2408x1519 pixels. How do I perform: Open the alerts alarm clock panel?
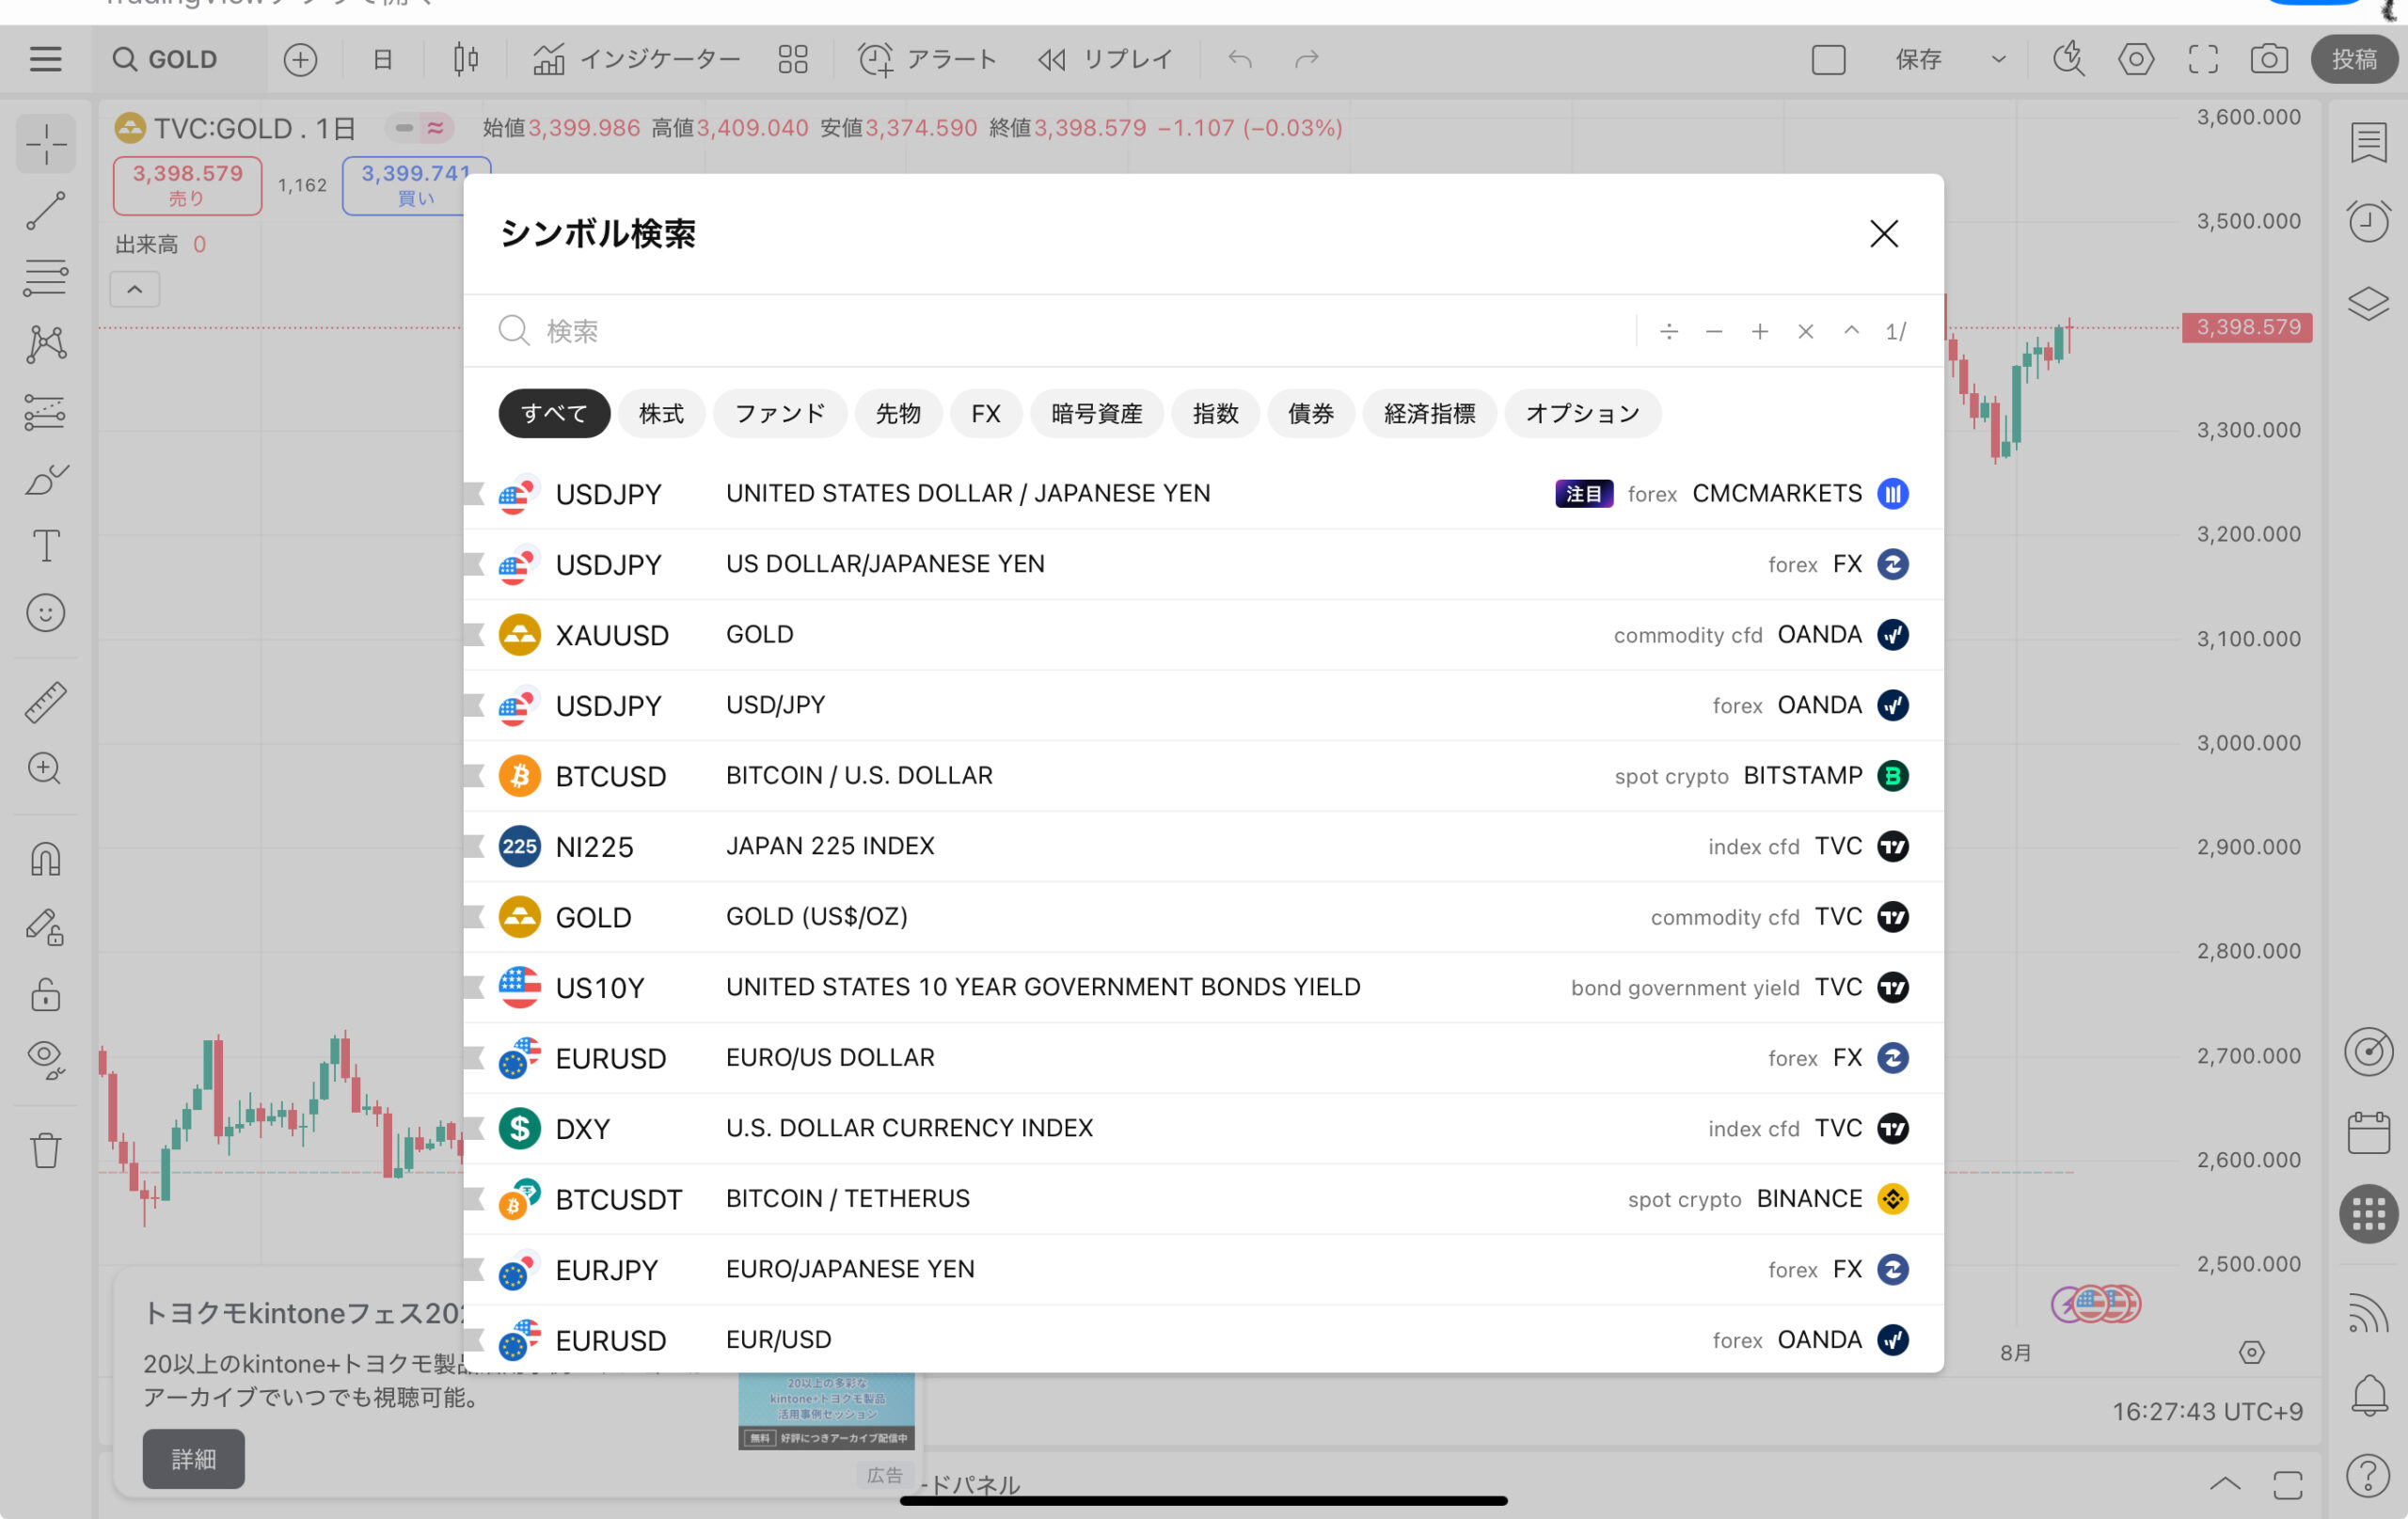click(2368, 221)
